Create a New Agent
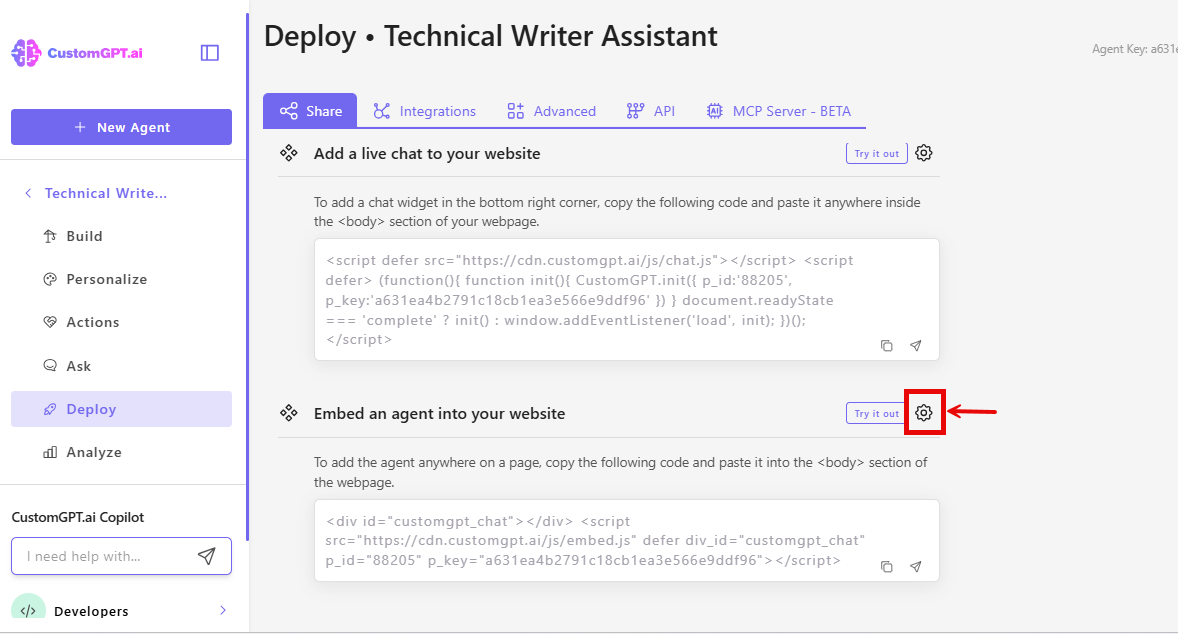This screenshot has height=634, width=1178. 121,127
